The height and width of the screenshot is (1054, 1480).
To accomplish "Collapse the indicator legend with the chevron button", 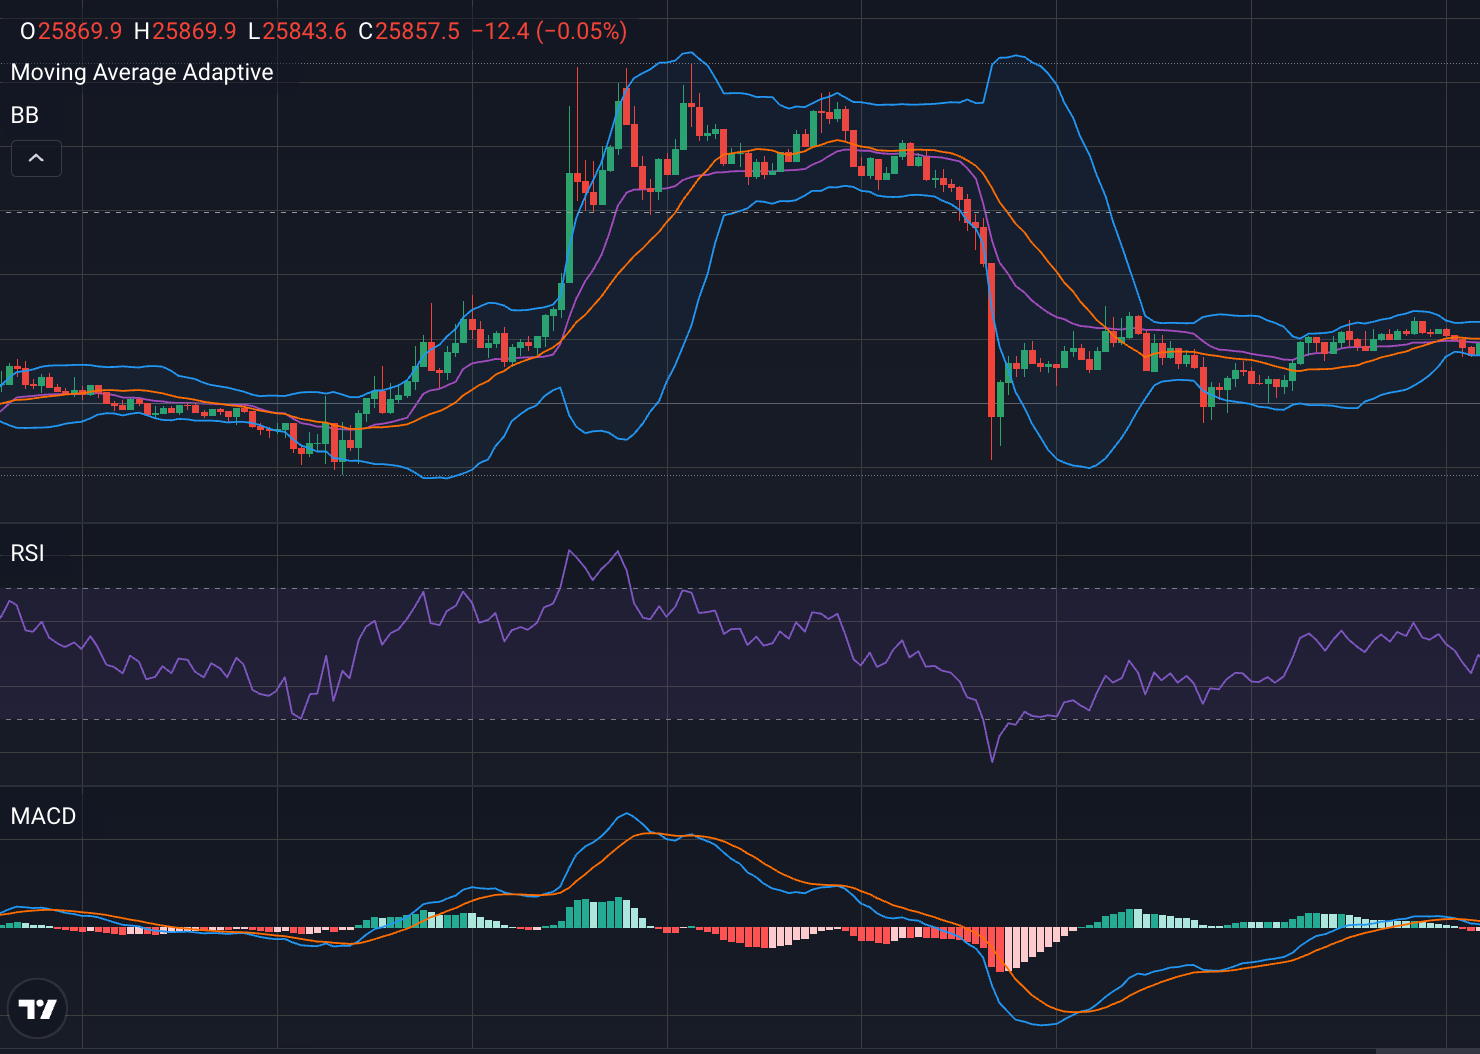I will [x=36, y=158].
